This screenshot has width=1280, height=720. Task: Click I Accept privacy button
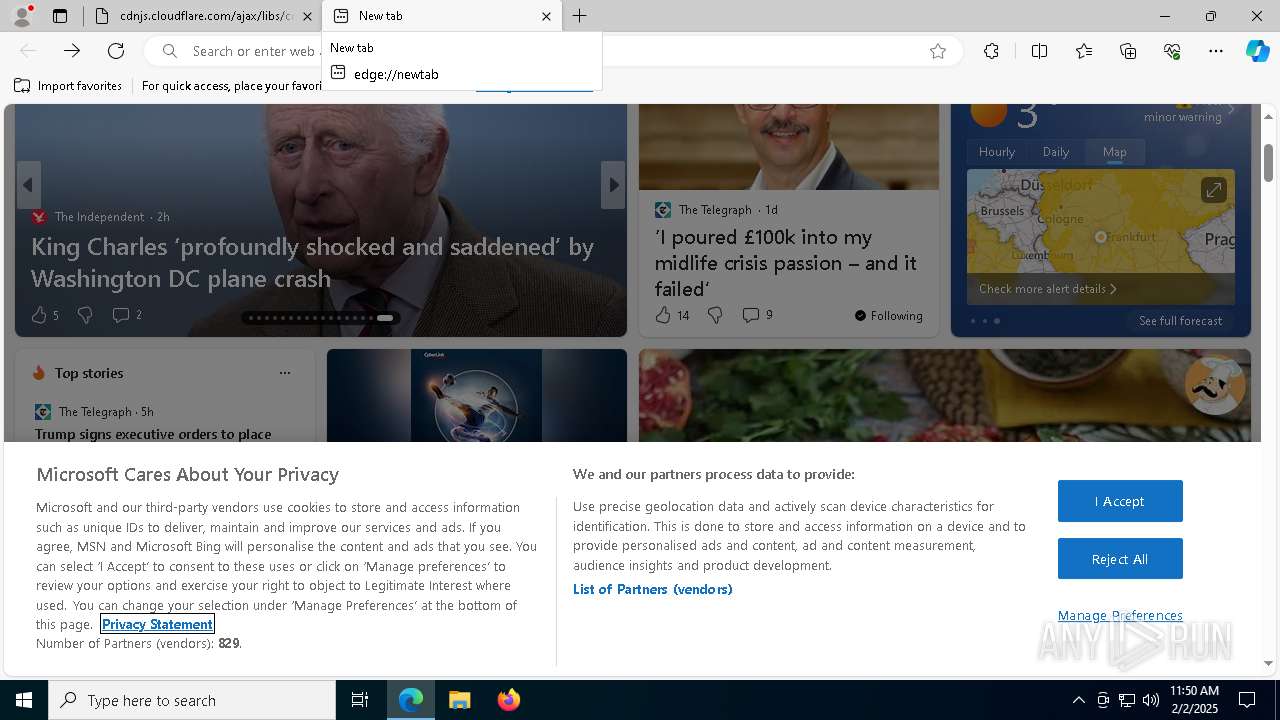(x=1120, y=501)
